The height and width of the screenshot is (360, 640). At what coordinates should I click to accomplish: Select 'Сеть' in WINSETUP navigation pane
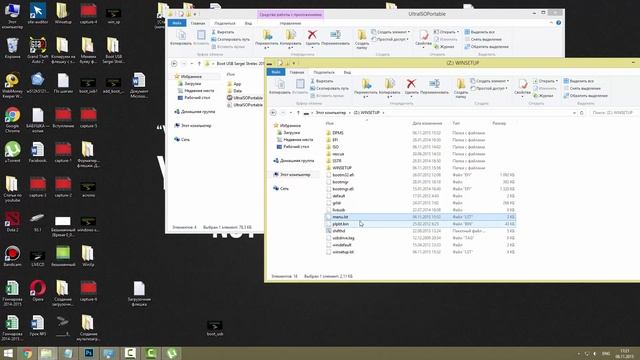coord(281,189)
